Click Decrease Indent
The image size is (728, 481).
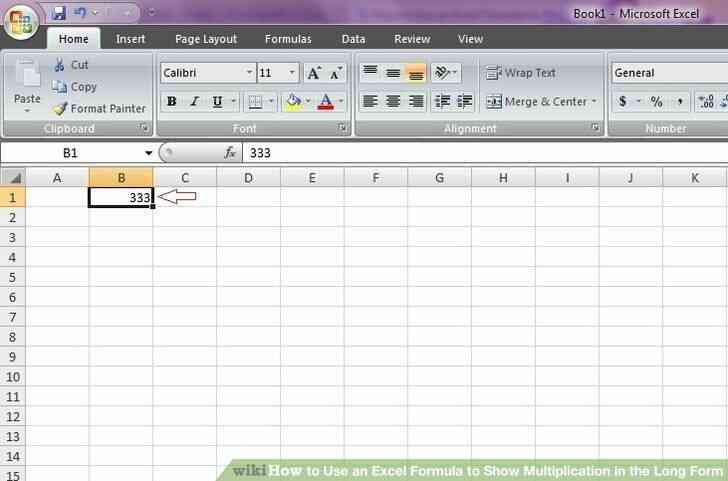[x=442, y=101]
